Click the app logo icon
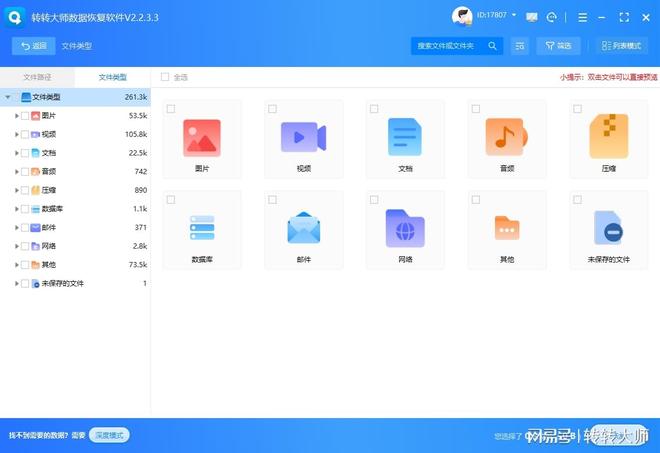This screenshot has height=453, width=660. pyautogui.click(x=14, y=17)
